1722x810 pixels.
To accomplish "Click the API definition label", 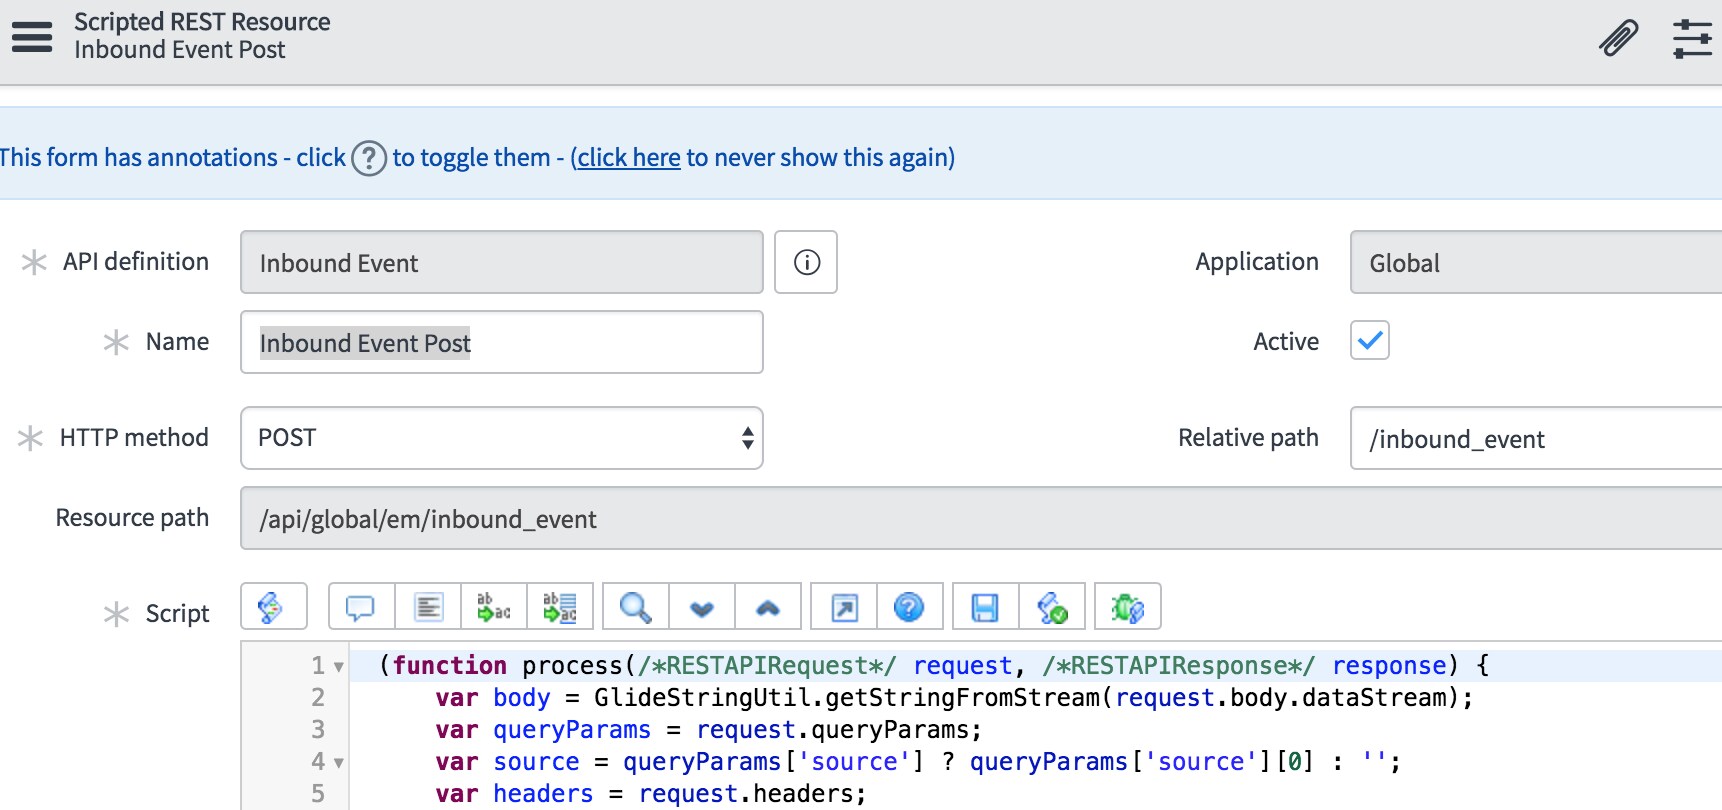I will pos(136,261).
